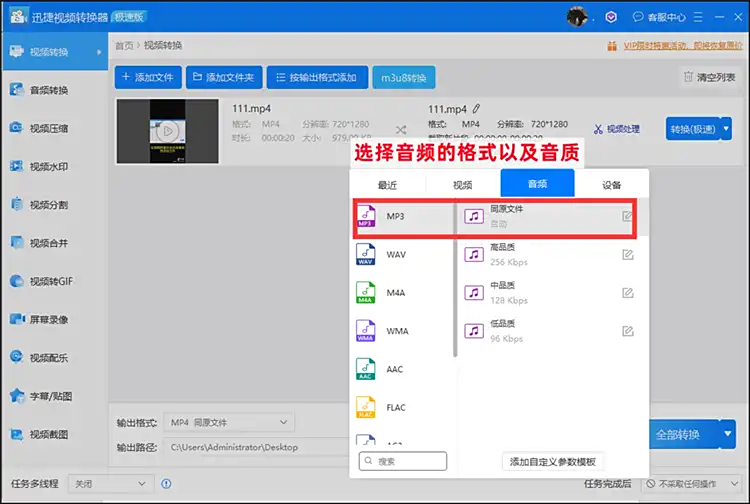Switch to the 视频 format tab
Viewport: 750px width, 504px height.
[x=462, y=185]
